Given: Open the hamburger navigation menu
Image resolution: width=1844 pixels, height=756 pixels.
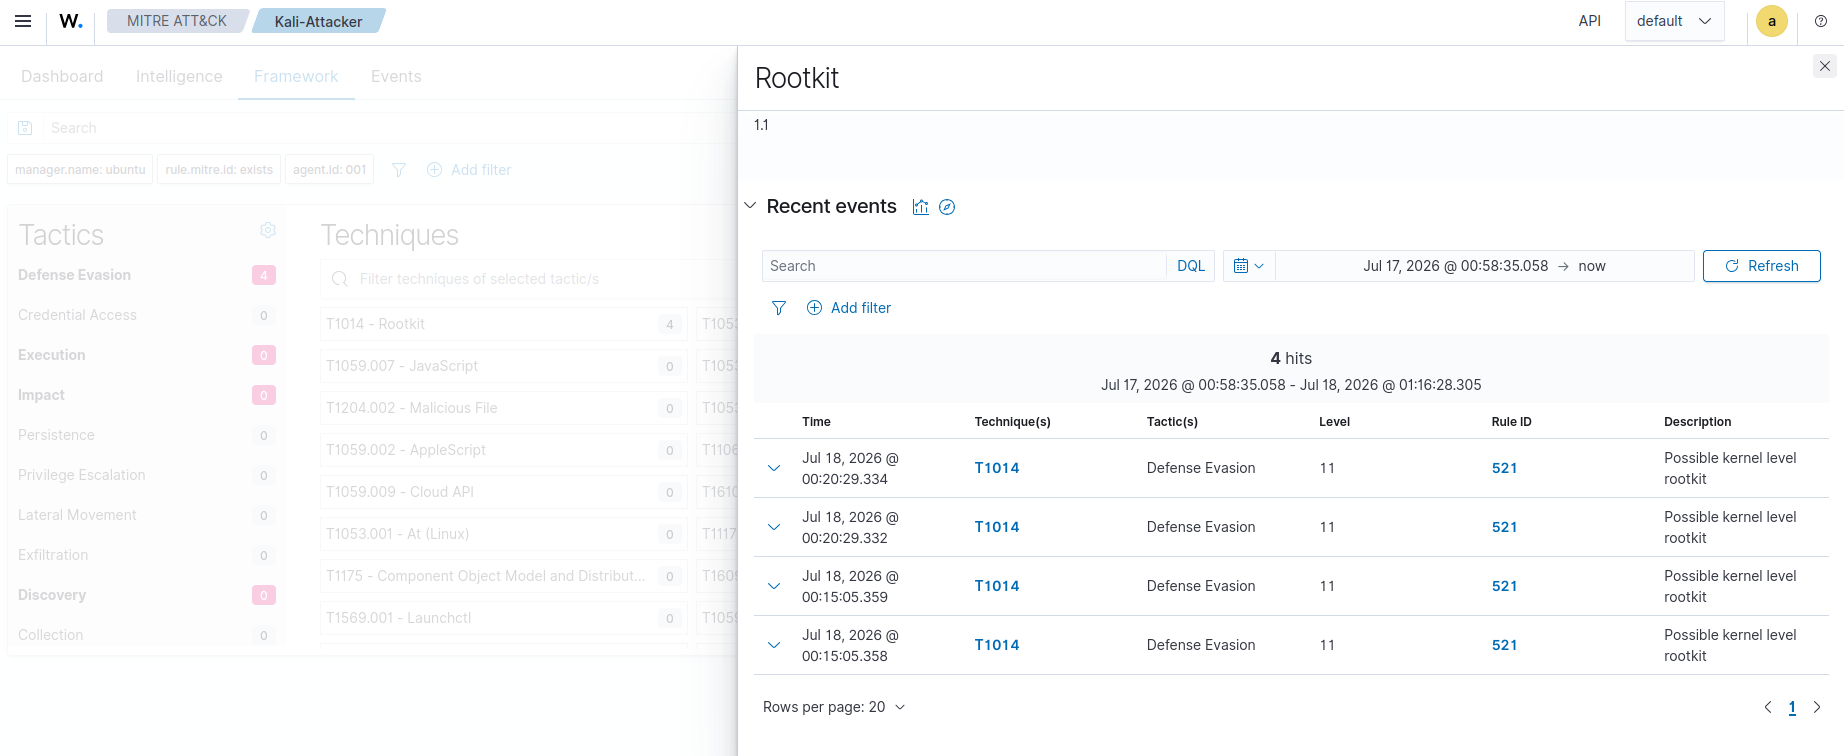Looking at the screenshot, I should point(23,21).
